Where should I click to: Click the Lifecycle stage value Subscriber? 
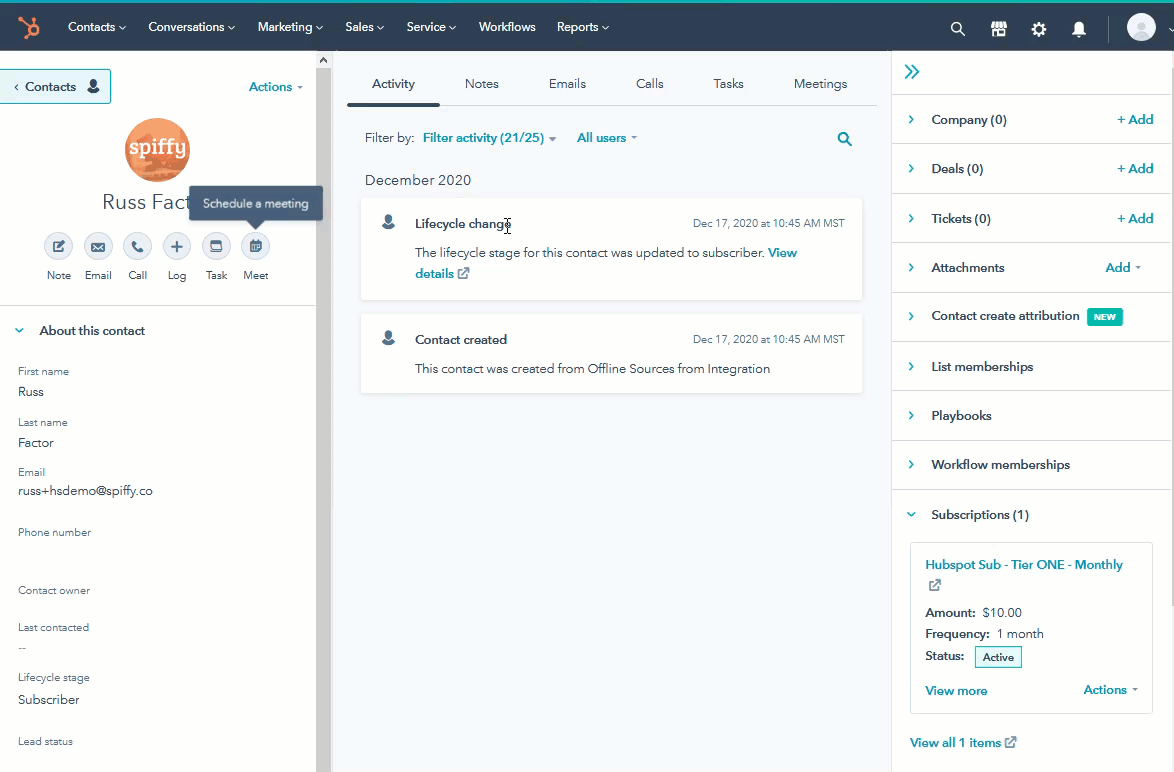coord(49,700)
